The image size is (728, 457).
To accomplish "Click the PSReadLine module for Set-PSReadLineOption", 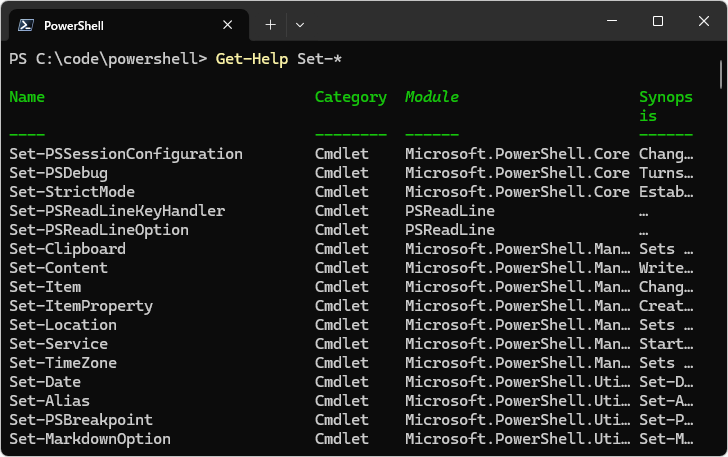I will (x=450, y=230).
